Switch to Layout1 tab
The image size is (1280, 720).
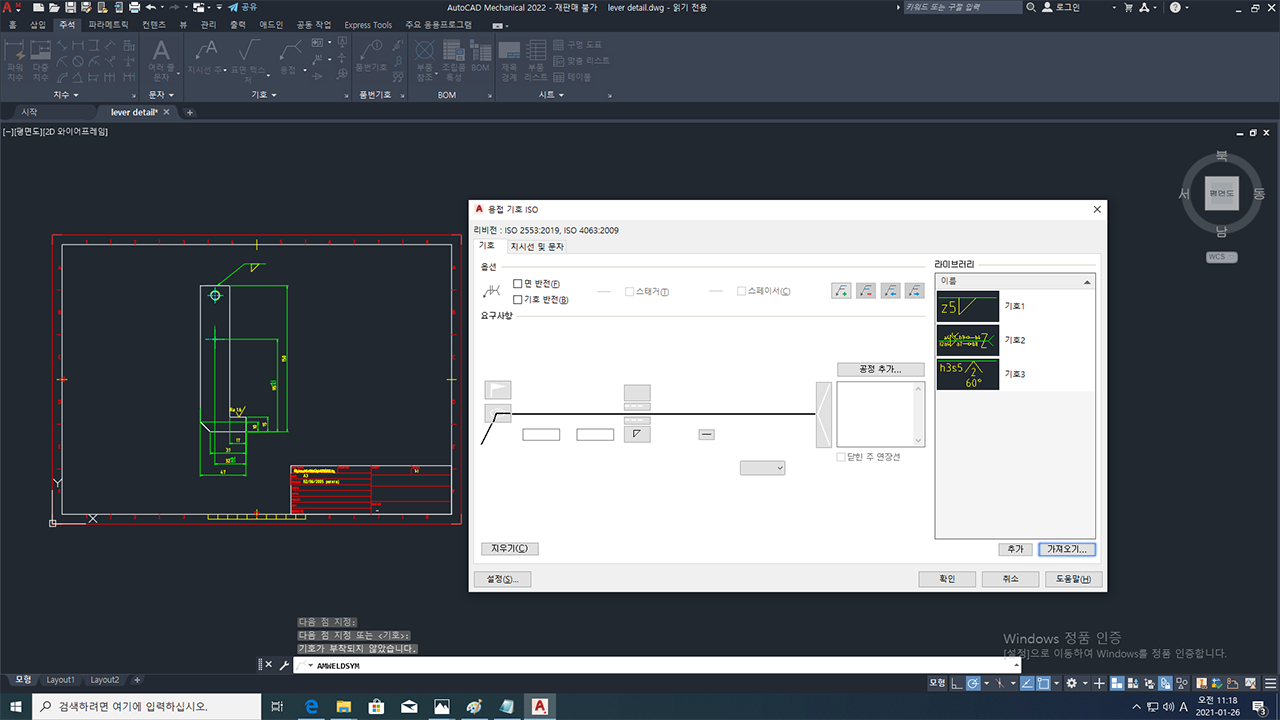pos(61,680)
